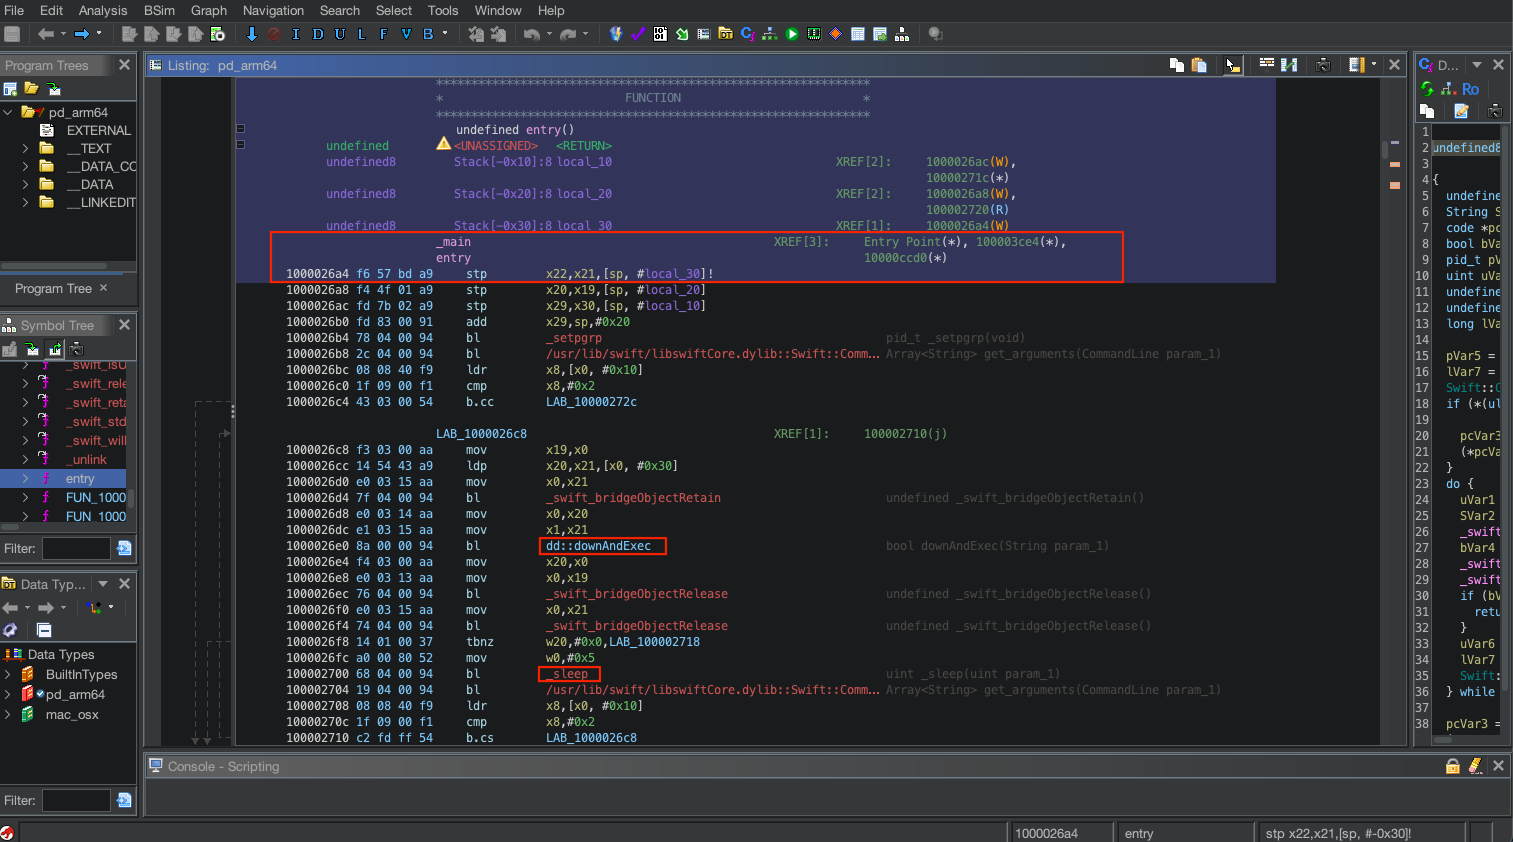Click the paste clipboard icon in Listing header
This screenshot has height=842, width=1513.
(1199, 65)
